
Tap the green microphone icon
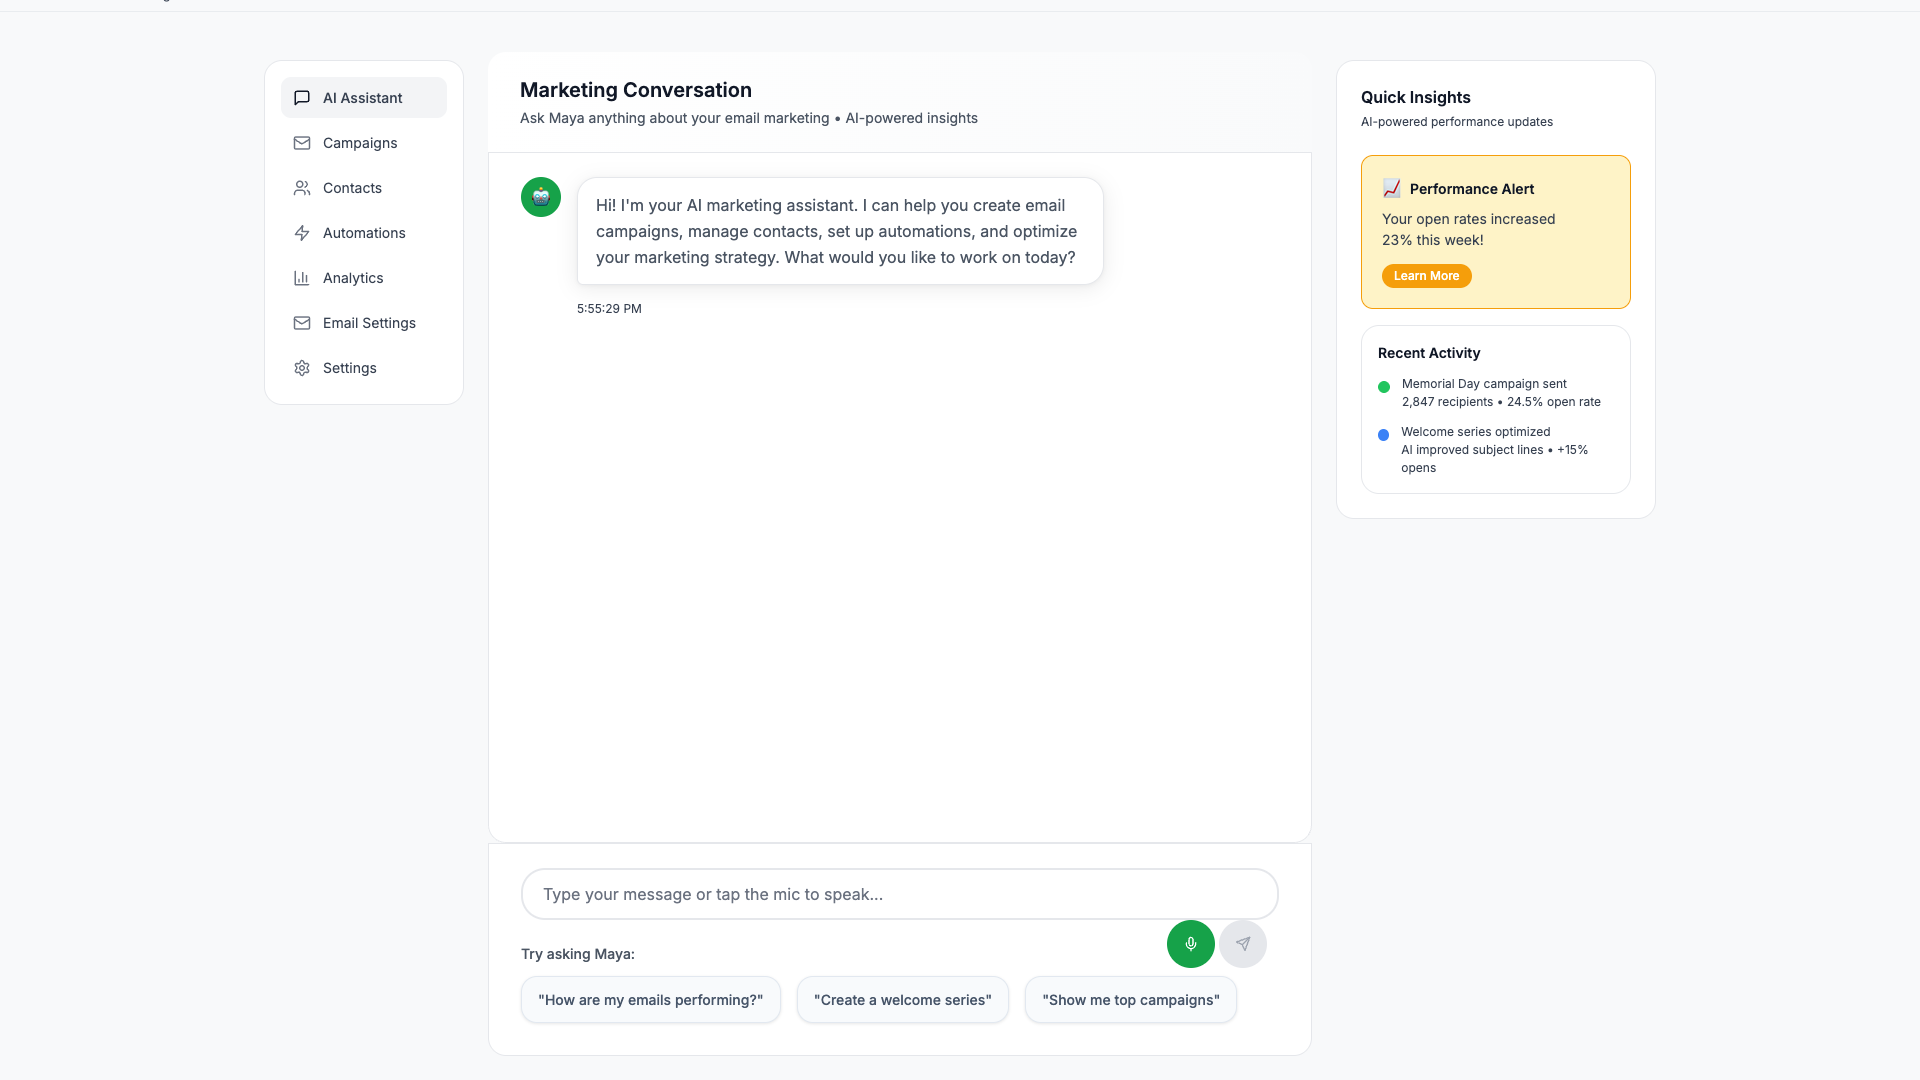[1190, 943]
